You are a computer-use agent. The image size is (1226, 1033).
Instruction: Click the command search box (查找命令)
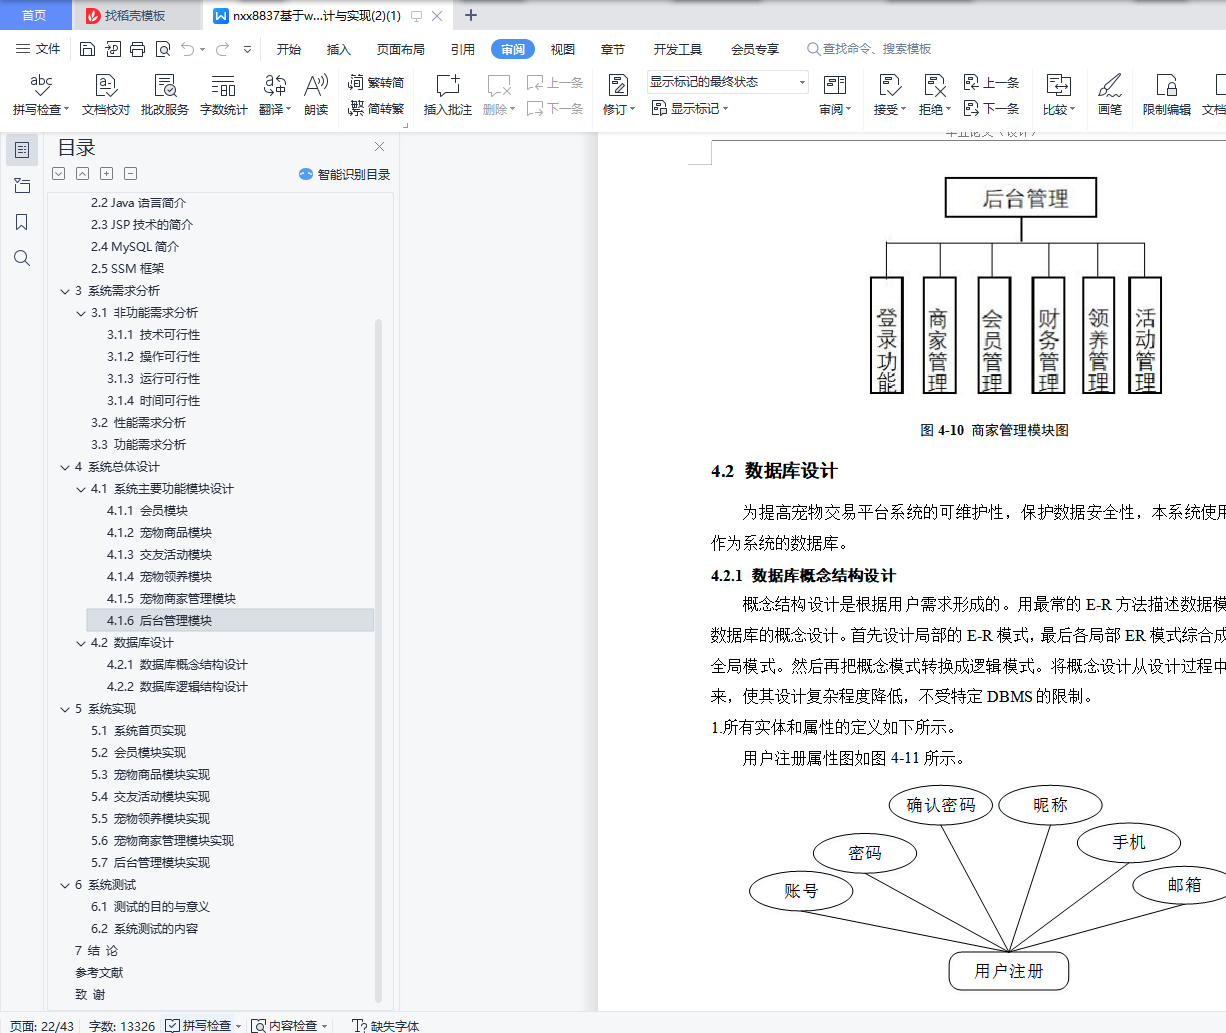click(869, 49)
